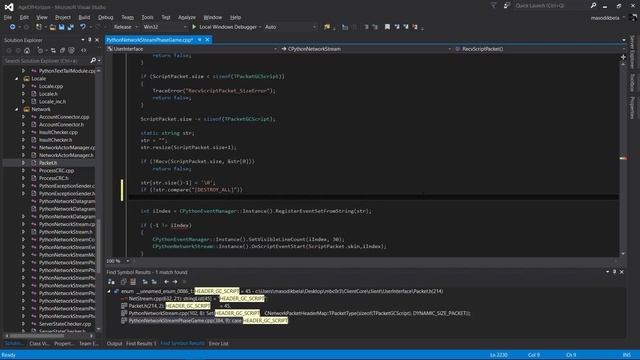
Task: Collapse the enum result node in Find Symbol Results
Action: click(109, 291)
